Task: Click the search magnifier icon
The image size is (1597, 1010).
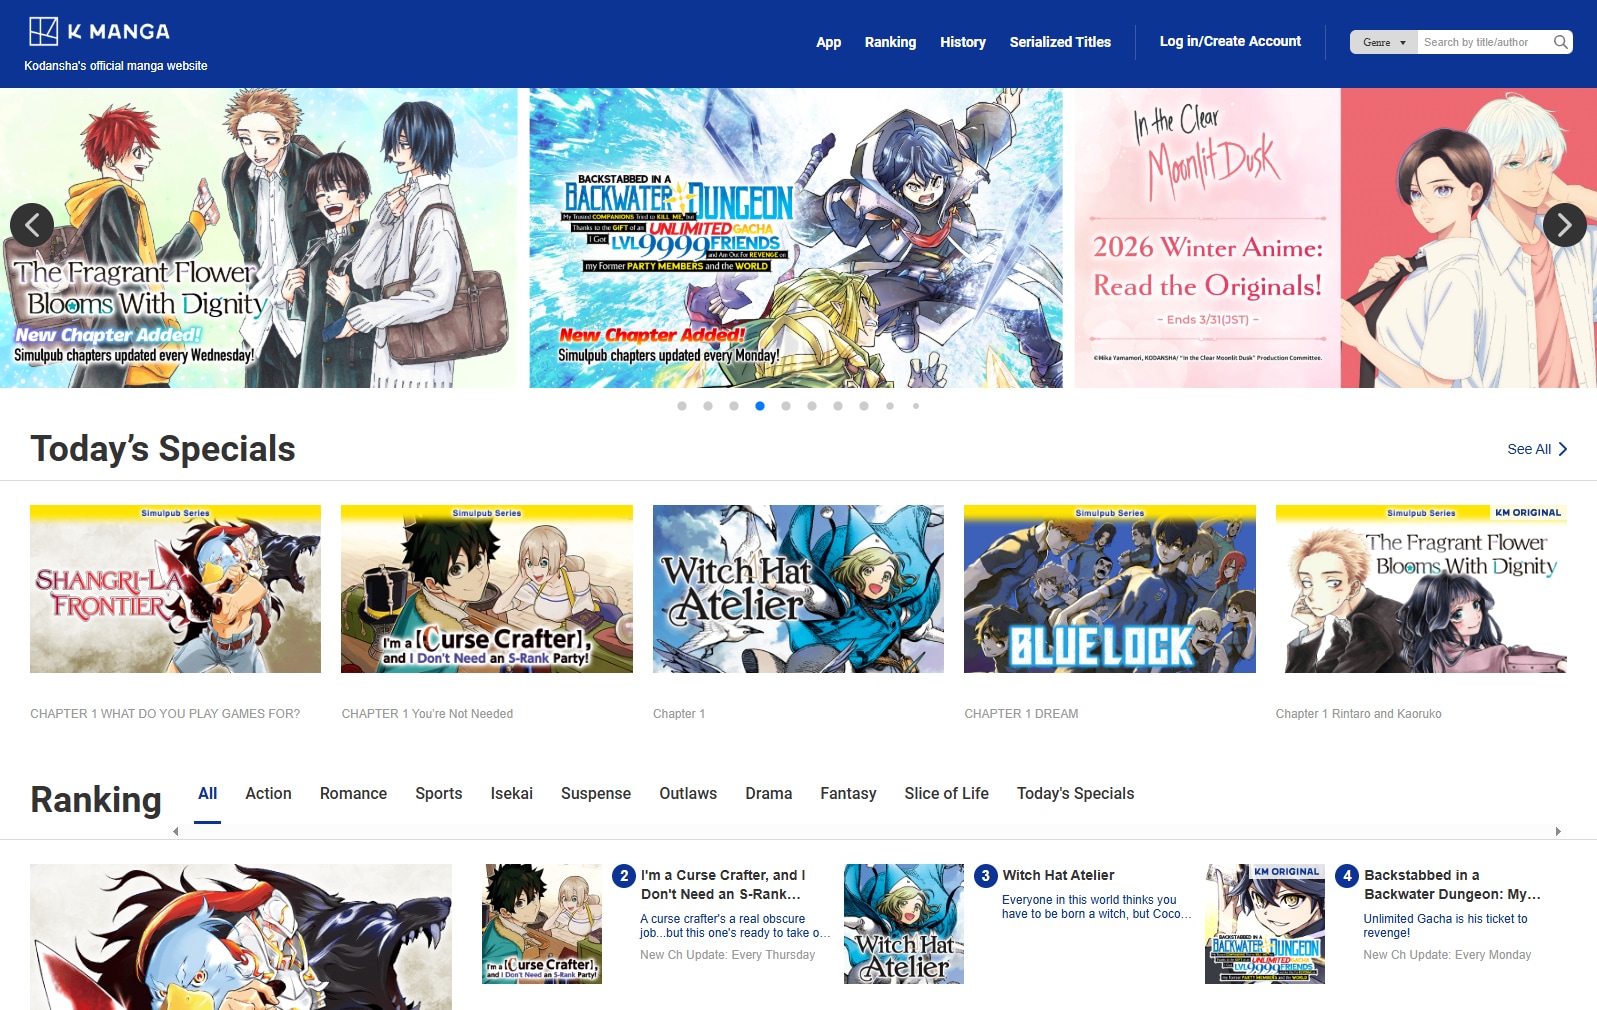Action: click(x=1560, y=42)
